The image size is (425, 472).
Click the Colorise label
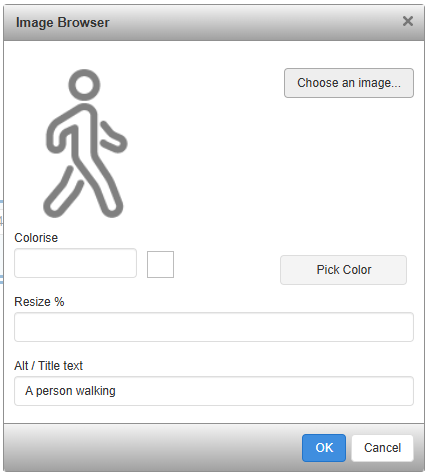[x=36, y=238]
